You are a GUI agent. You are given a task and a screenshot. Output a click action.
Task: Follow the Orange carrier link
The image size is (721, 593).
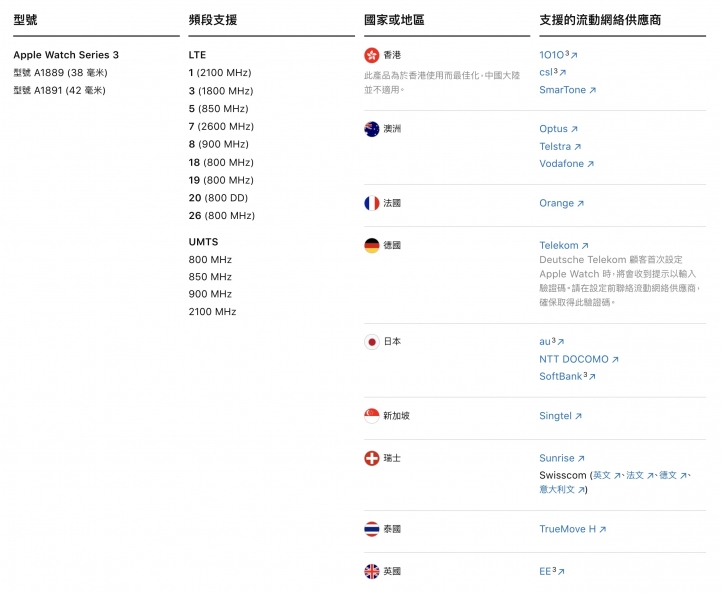click(561, 203)
